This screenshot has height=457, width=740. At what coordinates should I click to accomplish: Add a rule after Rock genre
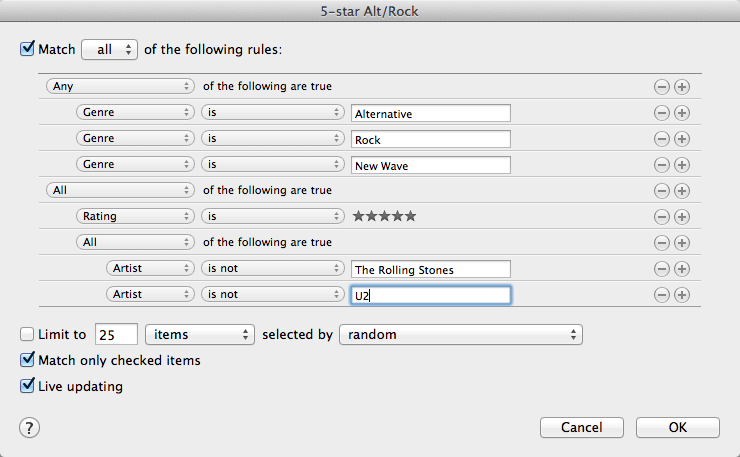pos(682,139)
